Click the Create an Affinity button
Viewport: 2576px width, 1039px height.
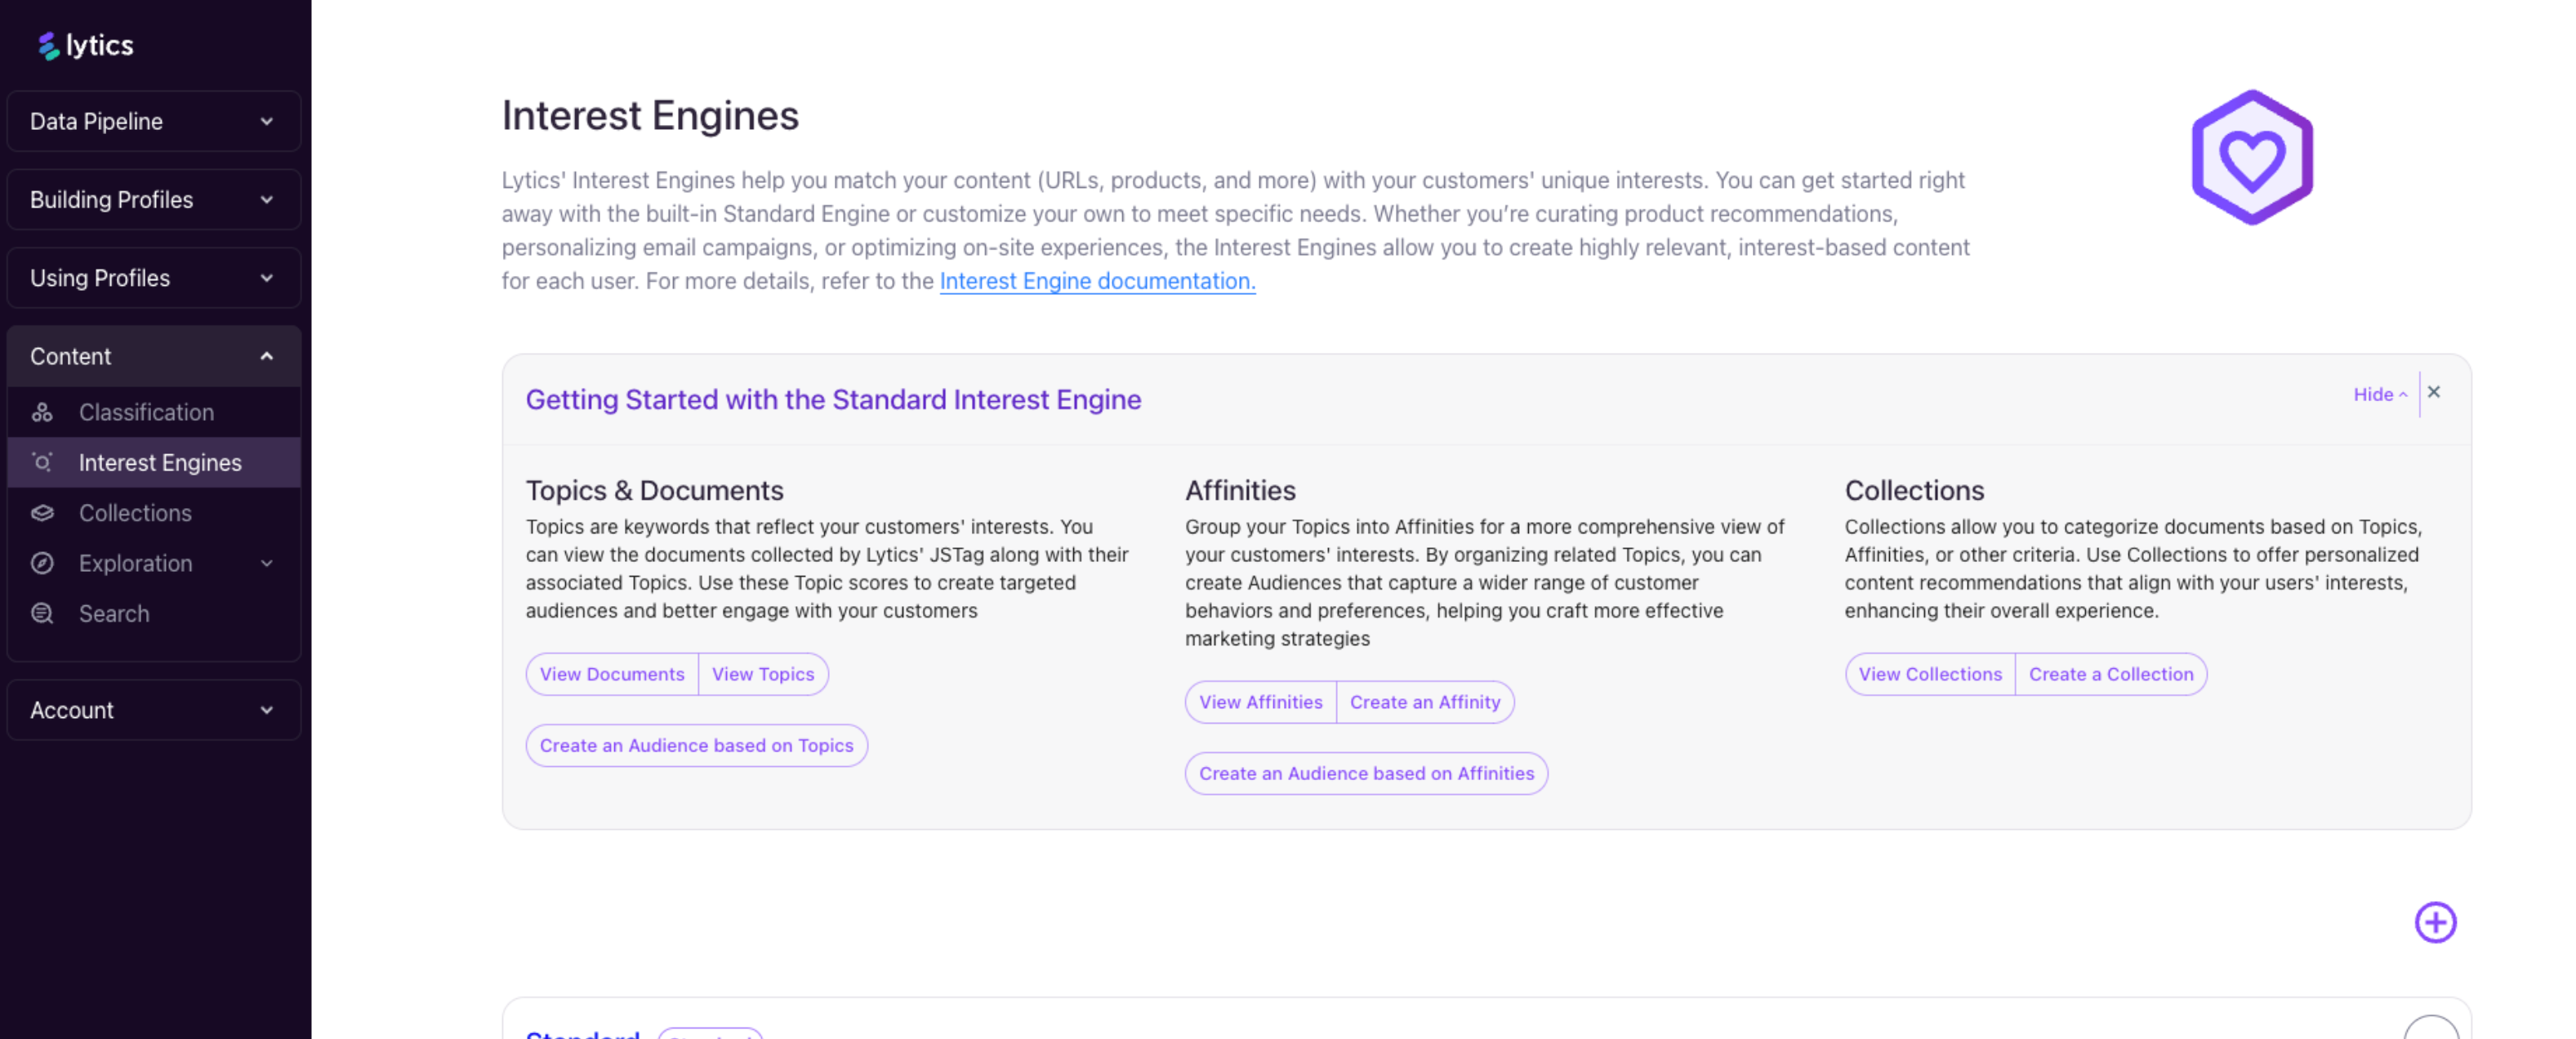(x=1425, y=702)
